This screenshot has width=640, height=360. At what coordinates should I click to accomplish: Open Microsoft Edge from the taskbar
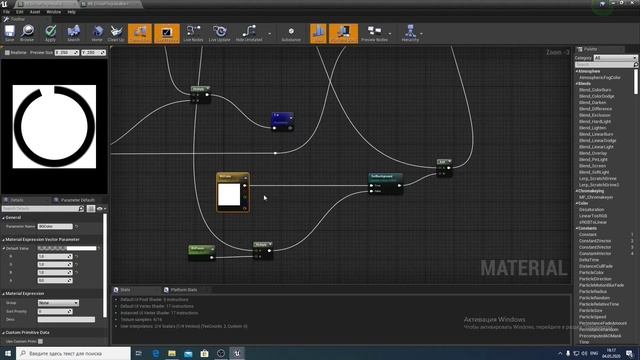point(156,353)
